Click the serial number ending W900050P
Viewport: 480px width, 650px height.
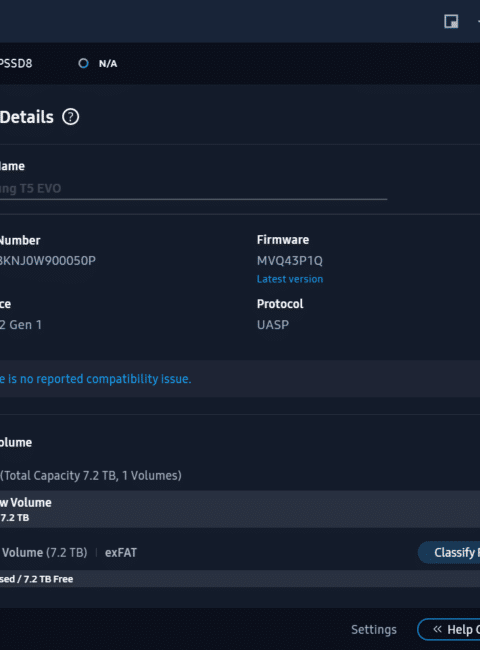48,261
